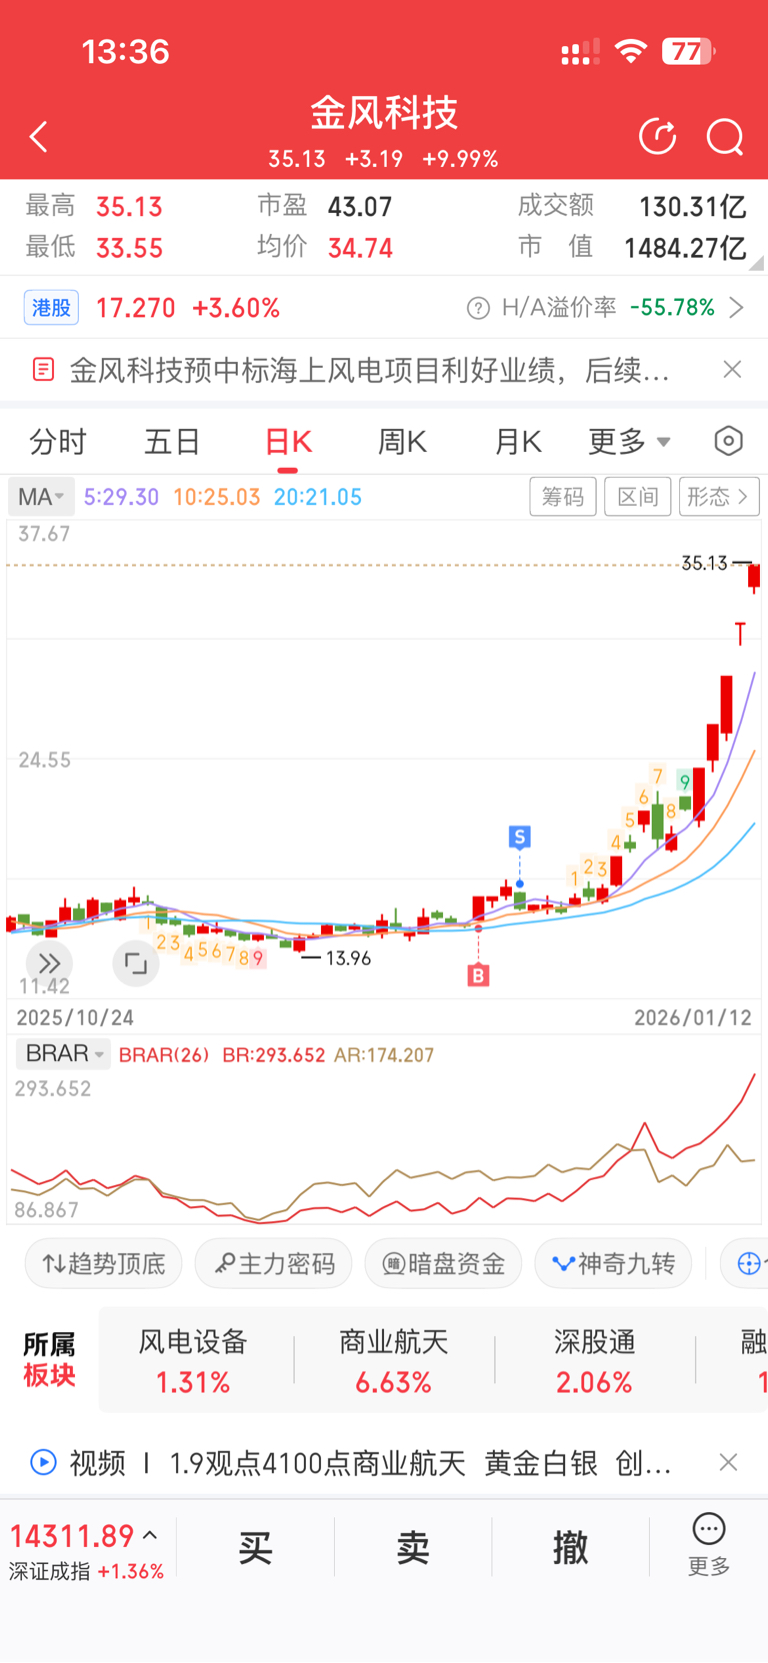The image size is (768, 1663).
Task: Play the 视频 news item
Action: click(43, 1463)
